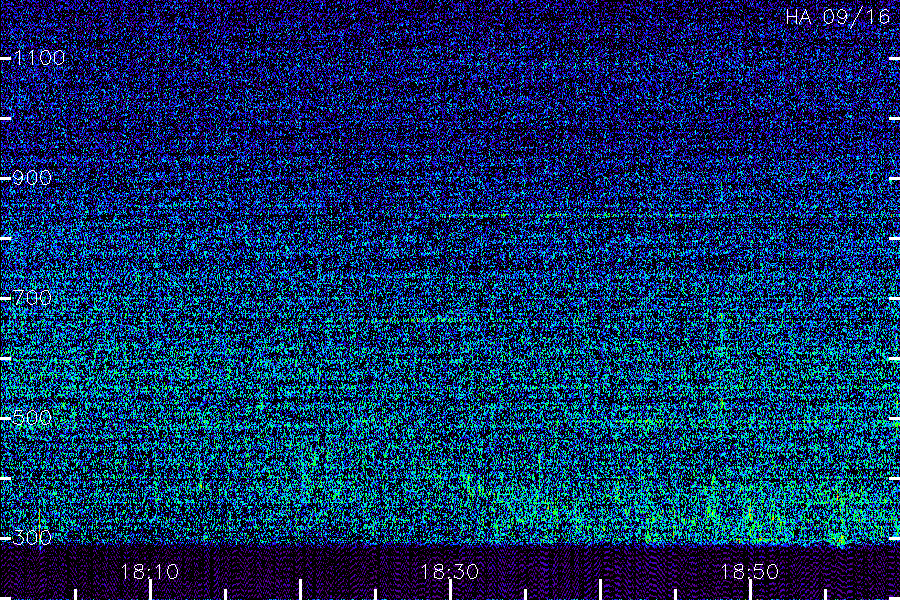Click the HA 09/16 date label
The width and height of the screenshot is (900, 600).
click(837, 17)
